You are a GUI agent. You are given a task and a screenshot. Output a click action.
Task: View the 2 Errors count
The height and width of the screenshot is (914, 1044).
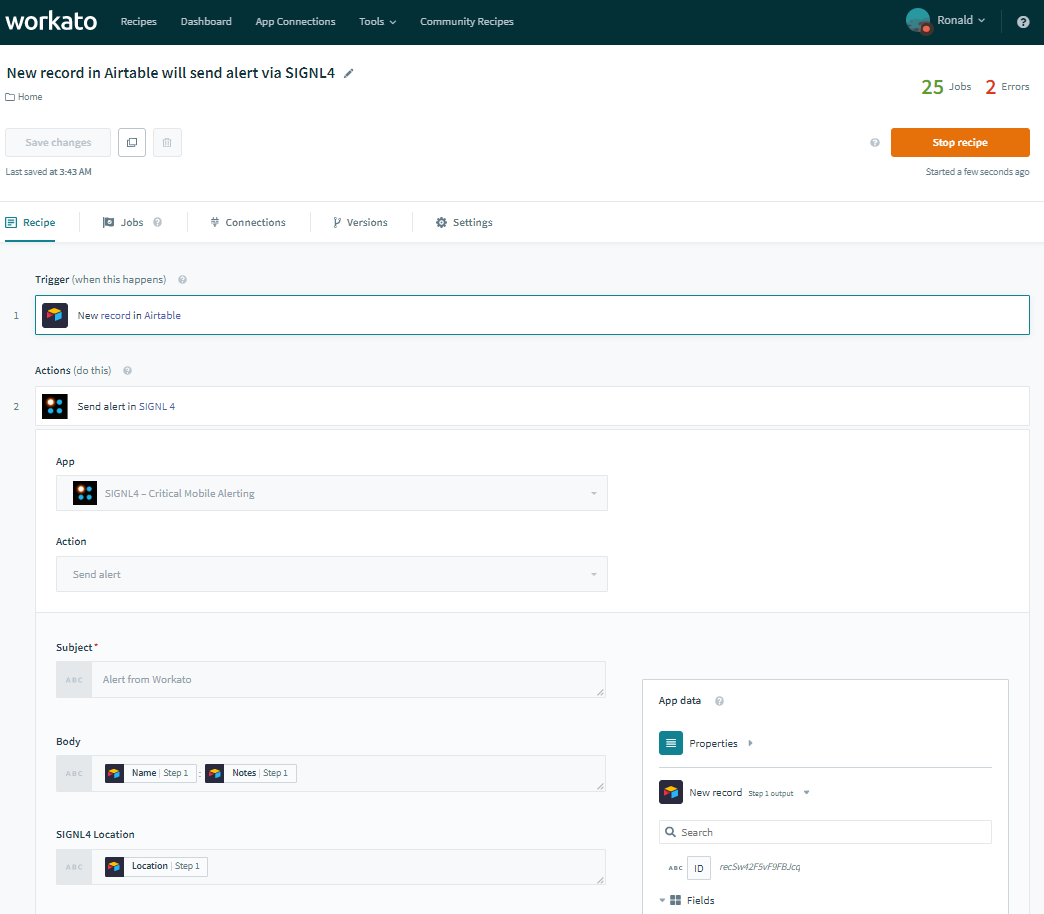(x=1007, y=87)
